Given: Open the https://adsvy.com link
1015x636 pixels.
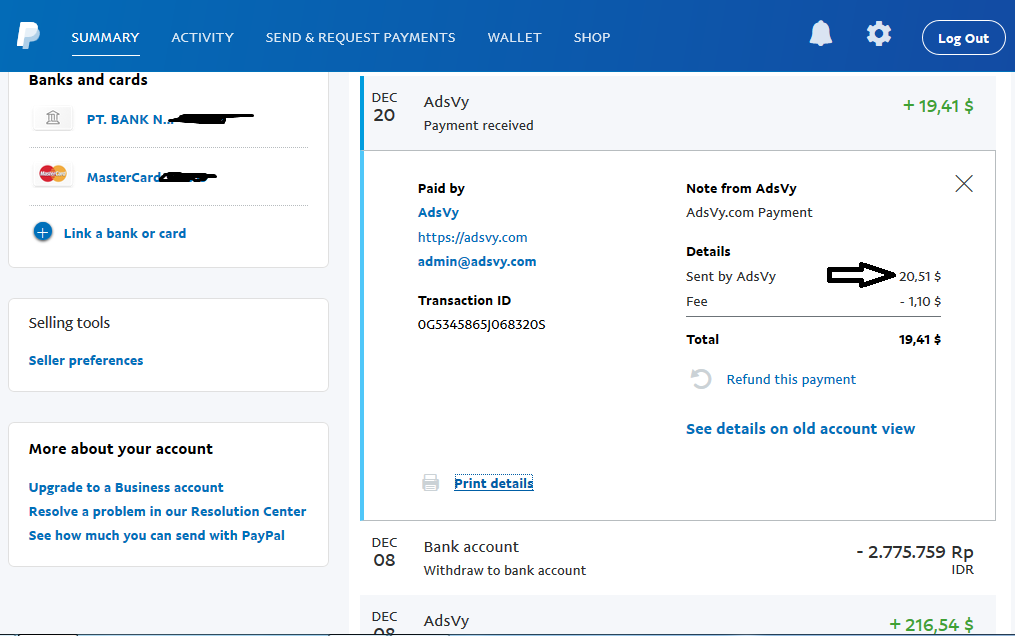Looking at the screenshot, I should point(473,237).
